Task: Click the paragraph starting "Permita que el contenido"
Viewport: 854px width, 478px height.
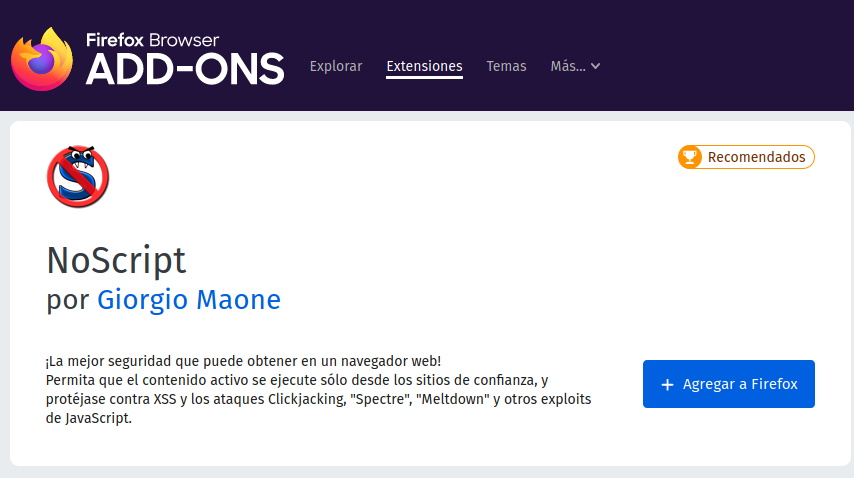Action: [x=319, y=399]
